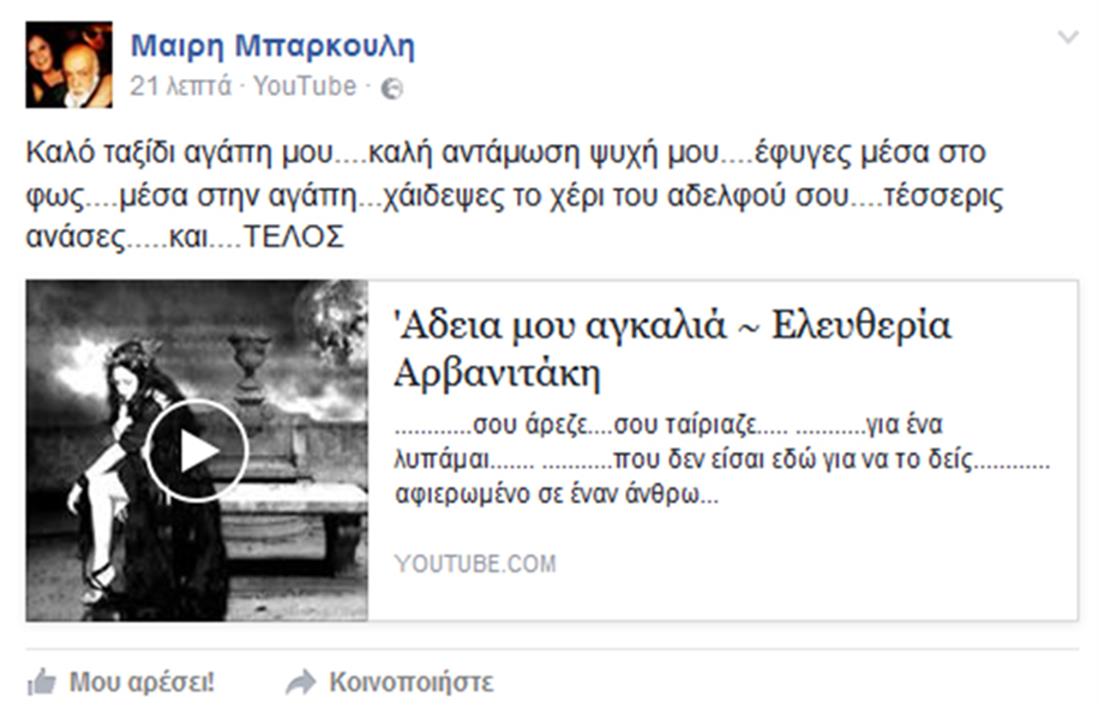Viewport: 1099px width, 709px height.
Task: Like the post via 'Μου αρέσει!' text
Action: coord(142,682)
